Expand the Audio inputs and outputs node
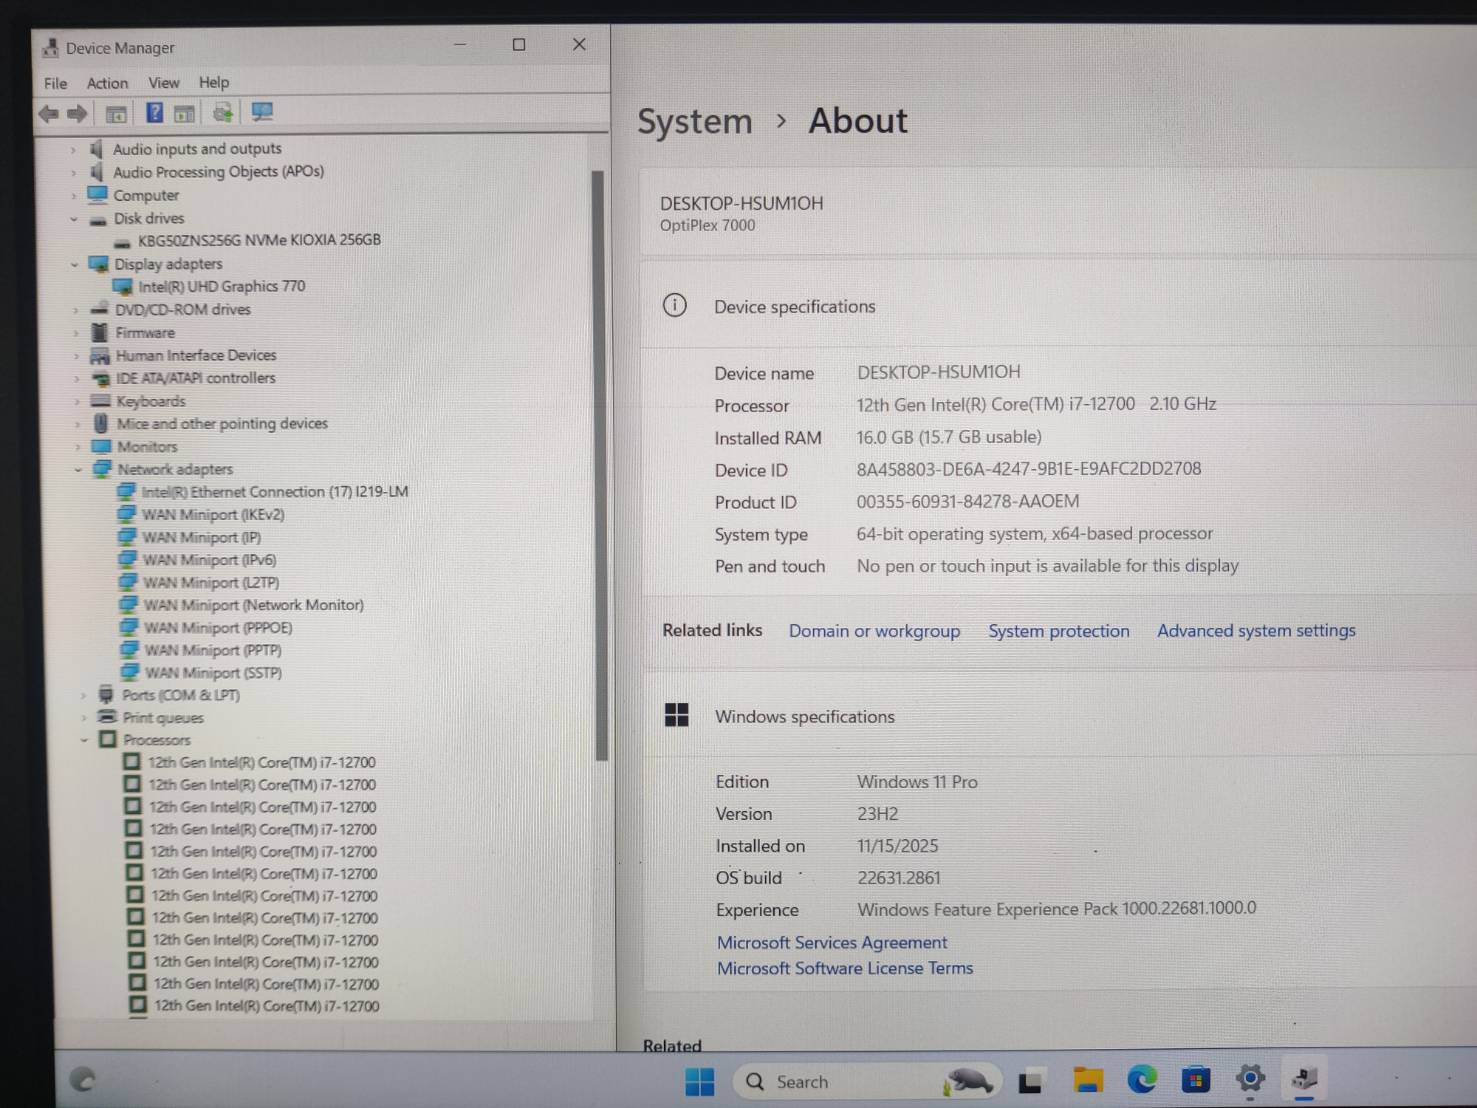Viewport: 1477px width, 1108px height. tap(73, 149)
